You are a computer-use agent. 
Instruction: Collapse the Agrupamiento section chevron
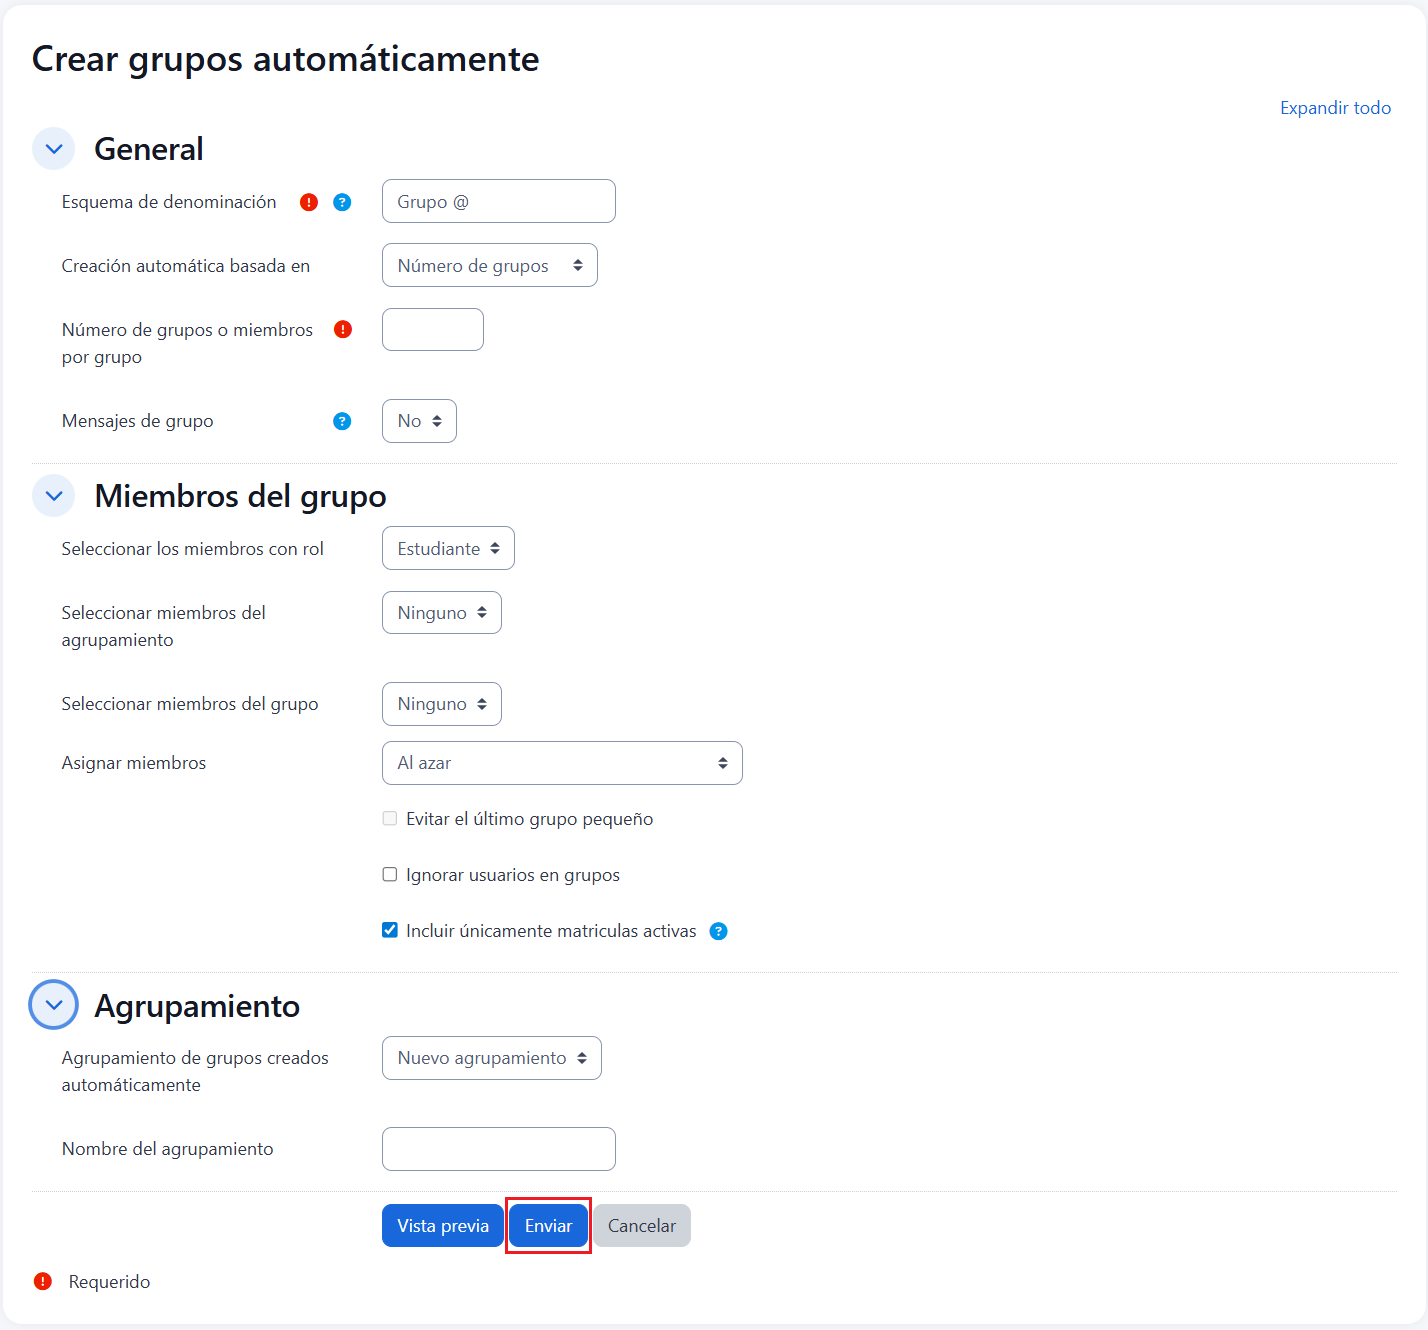54,1005
